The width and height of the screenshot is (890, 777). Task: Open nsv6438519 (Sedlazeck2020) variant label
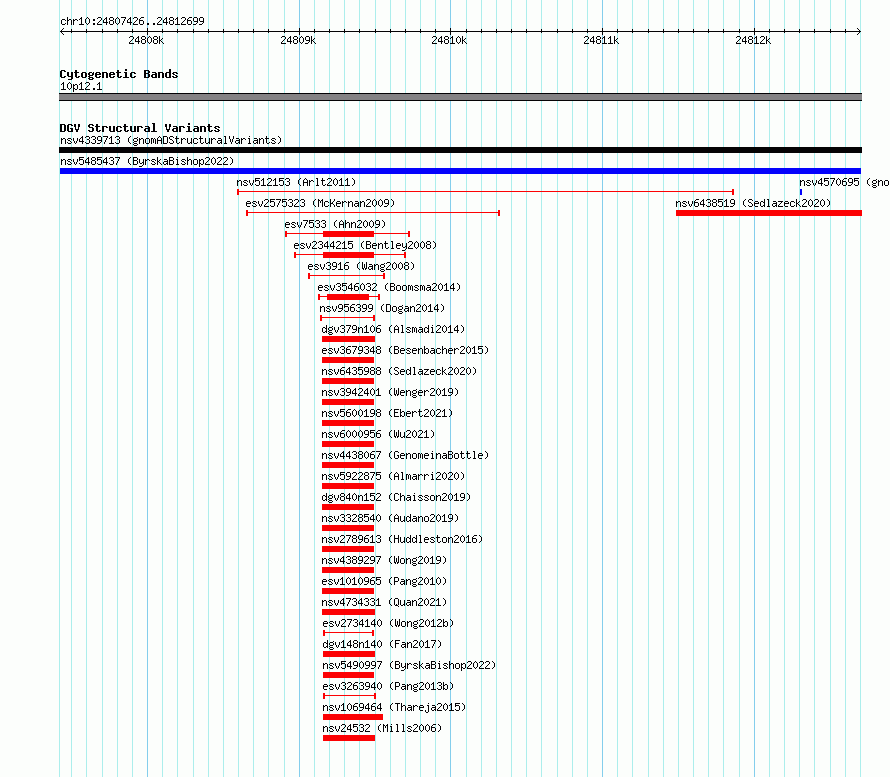(753, 203)
